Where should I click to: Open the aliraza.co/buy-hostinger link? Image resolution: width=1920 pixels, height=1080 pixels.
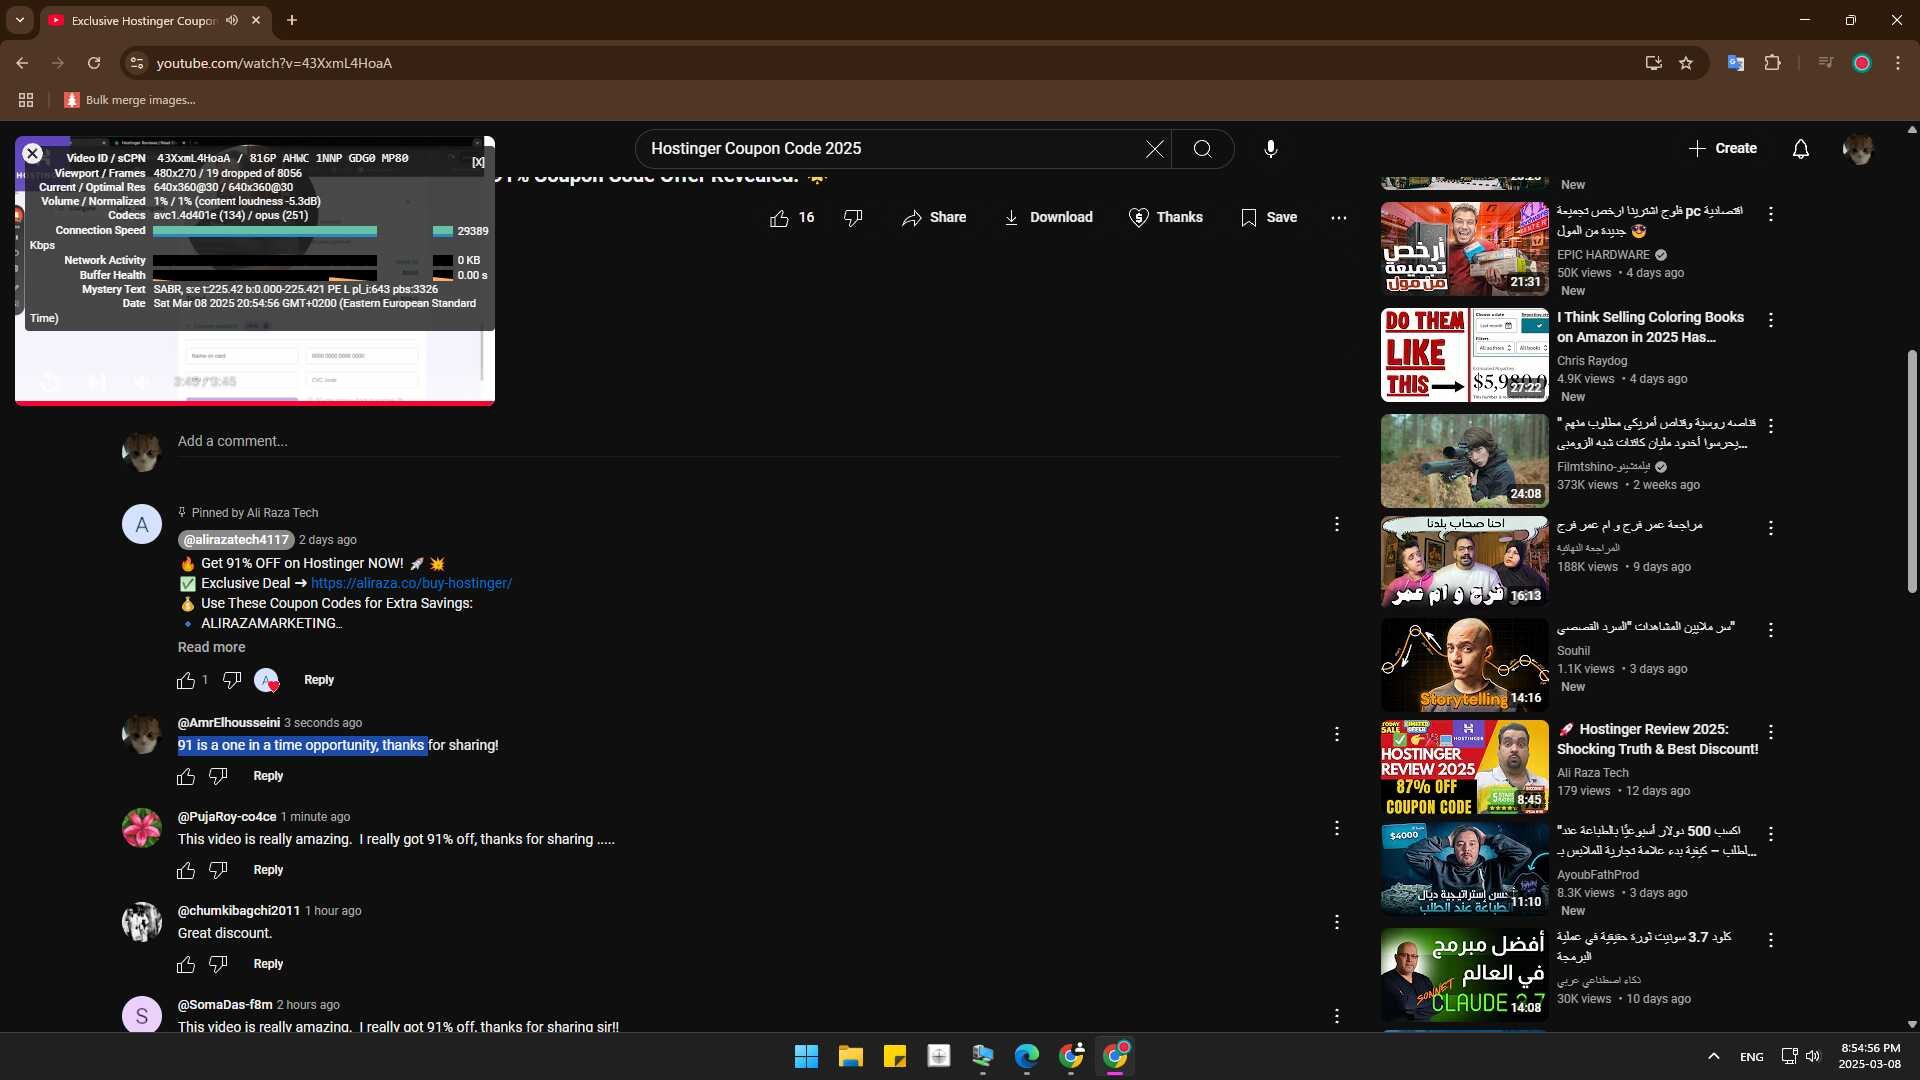point(411,584)
